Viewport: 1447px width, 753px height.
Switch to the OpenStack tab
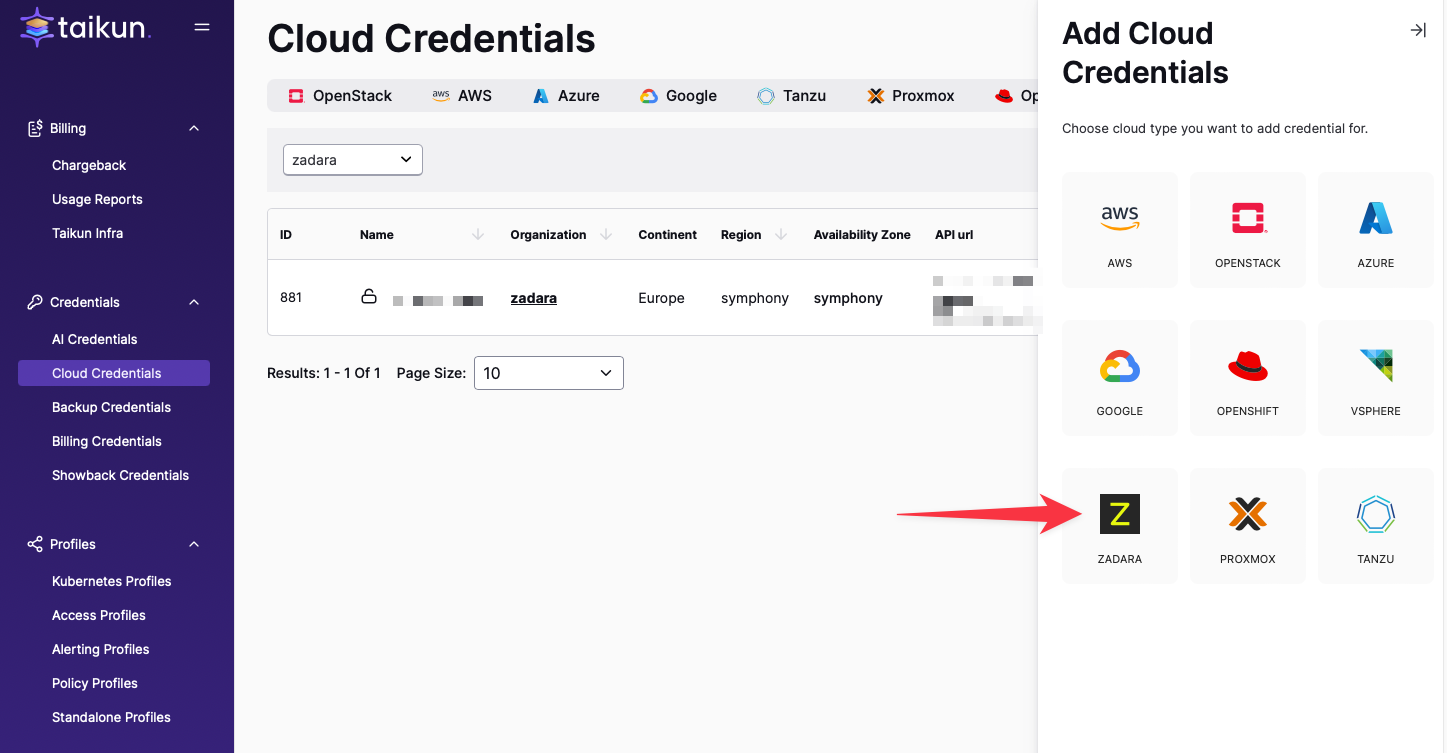coord(340,96)
